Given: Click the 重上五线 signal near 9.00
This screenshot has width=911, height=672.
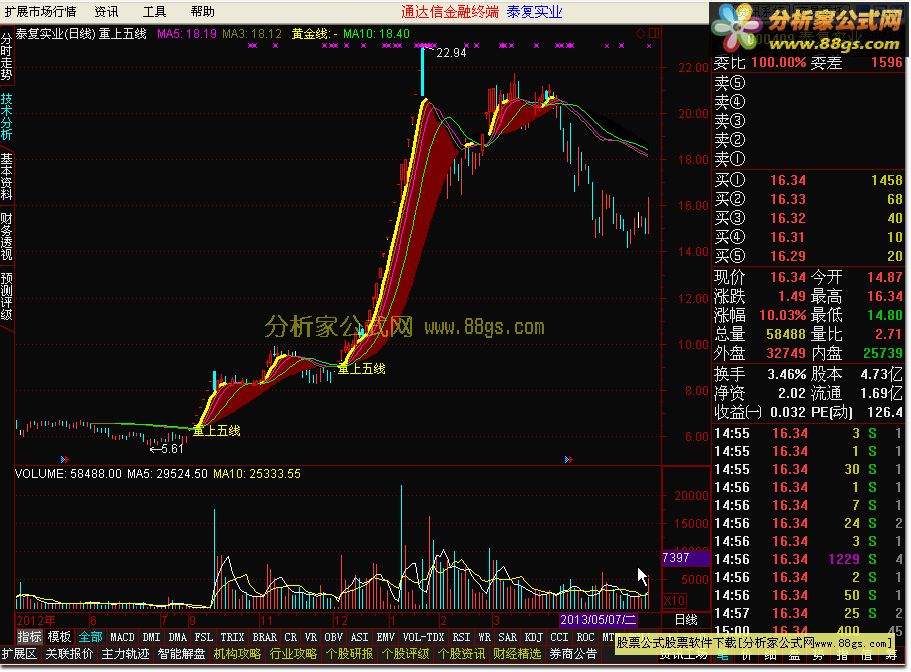Looking at the screenshot, I should (361, 368).
